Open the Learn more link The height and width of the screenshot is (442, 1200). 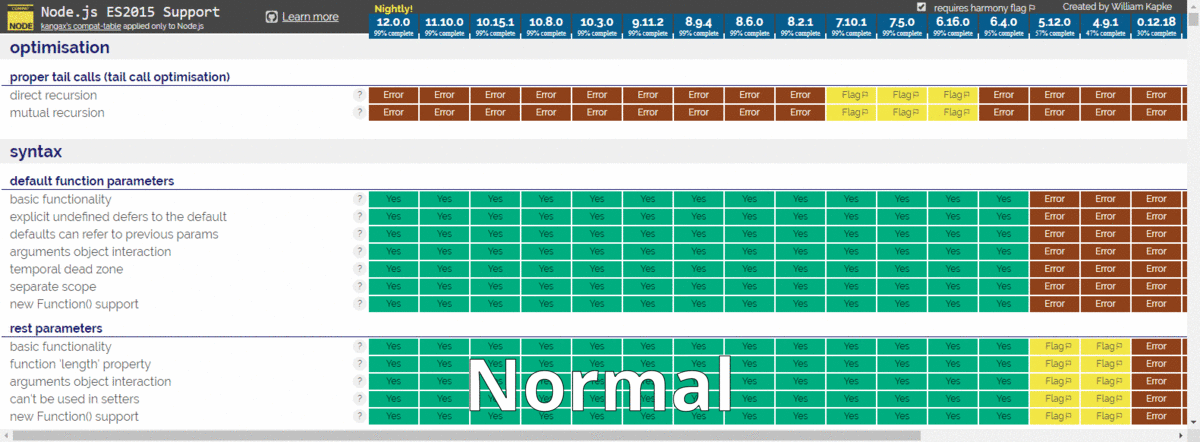310,17
